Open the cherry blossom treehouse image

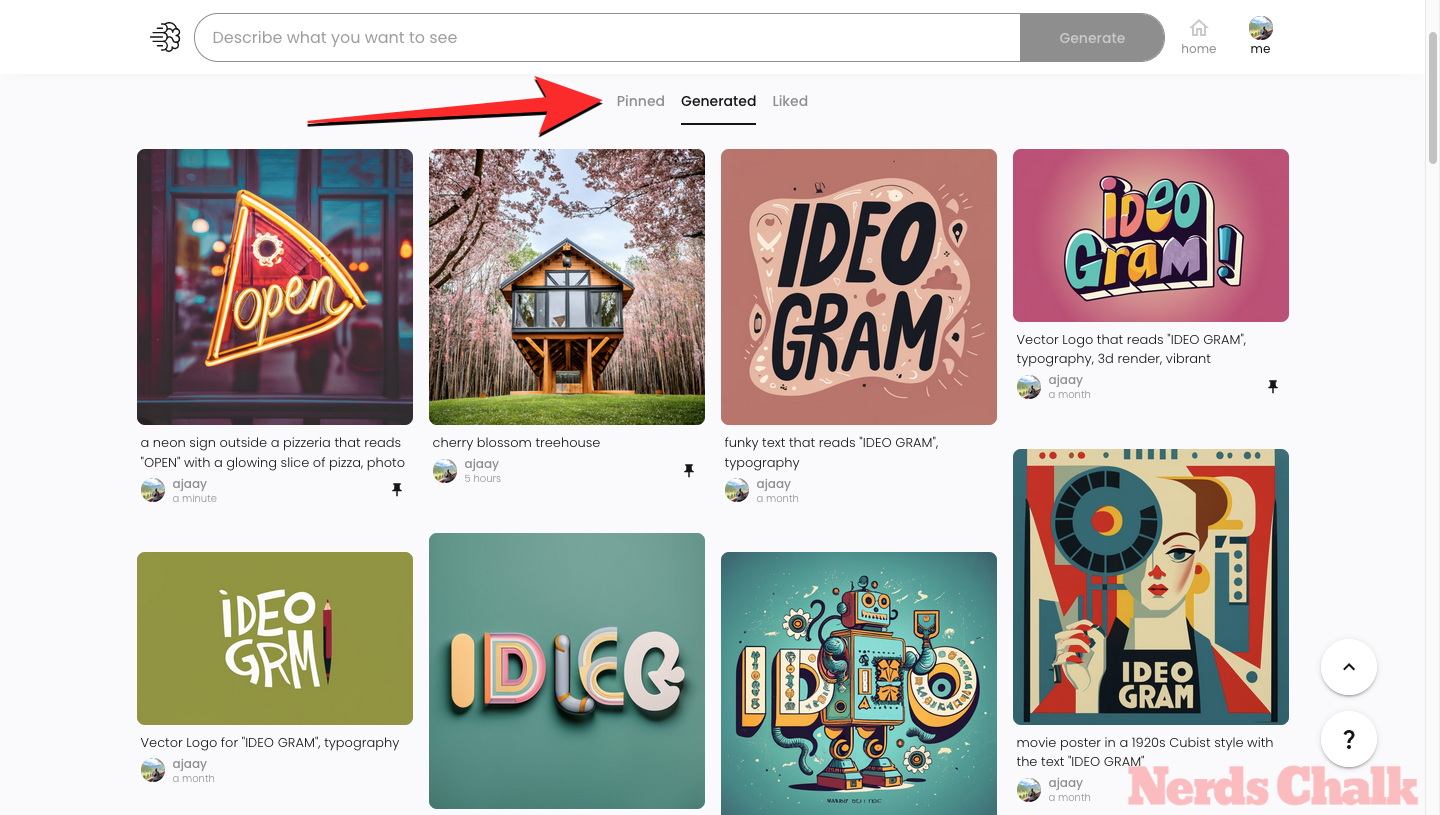[567, 287]
